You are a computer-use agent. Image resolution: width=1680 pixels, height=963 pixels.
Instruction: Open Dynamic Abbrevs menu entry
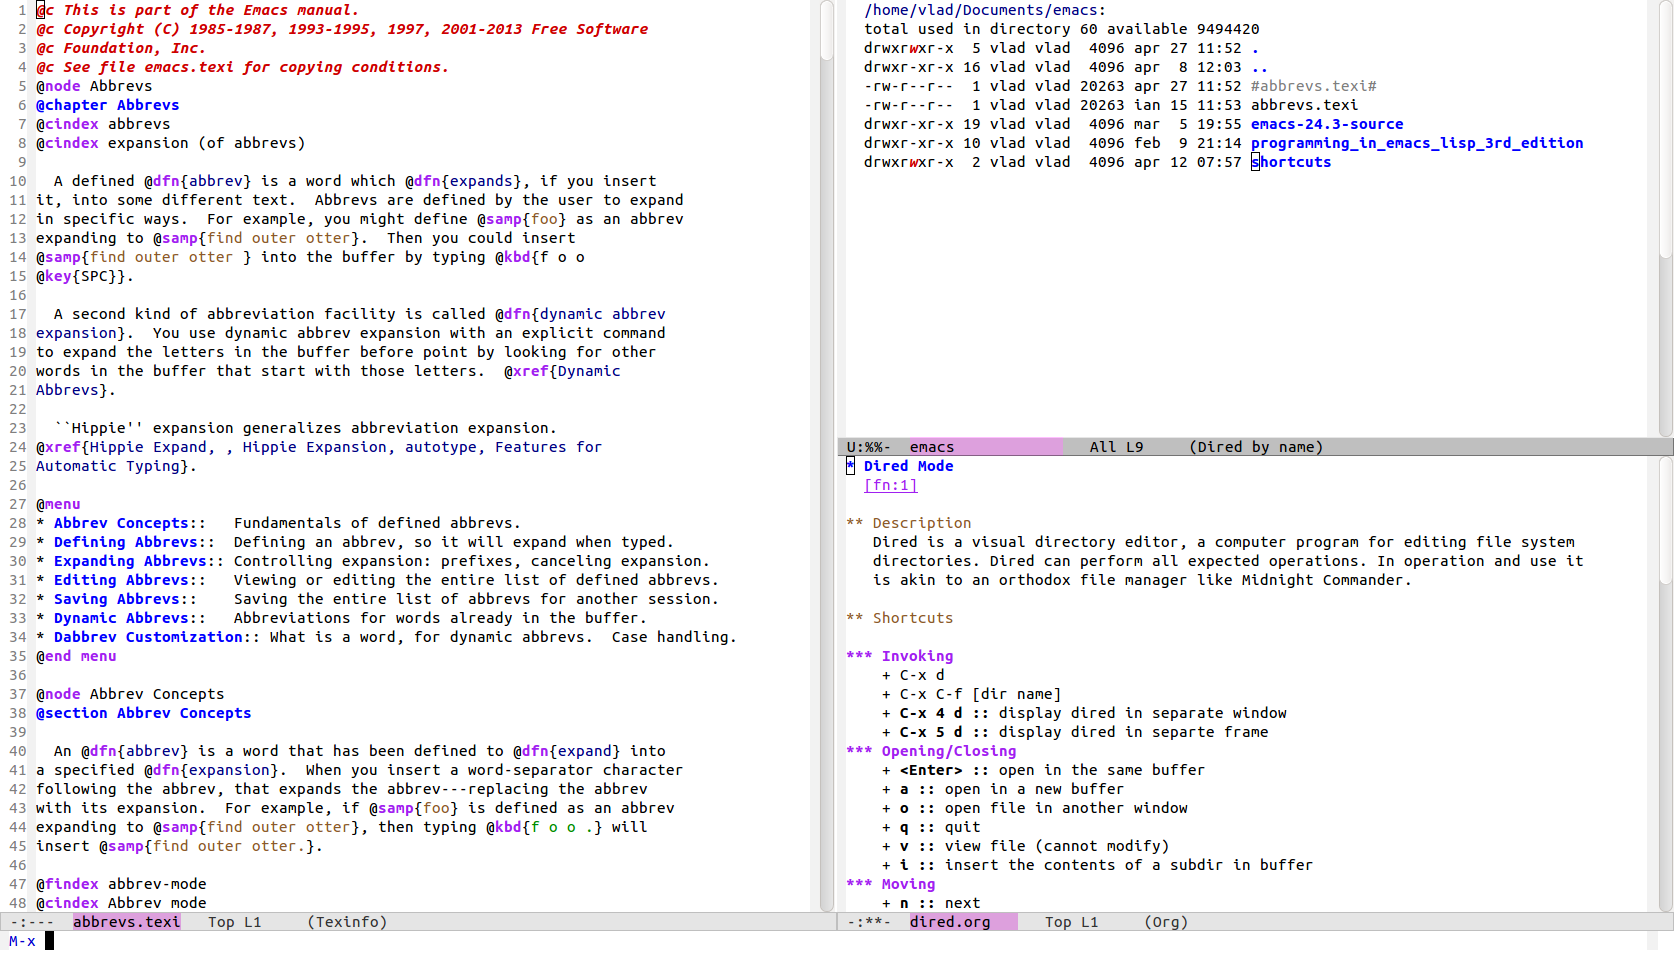tap(121, 618)
